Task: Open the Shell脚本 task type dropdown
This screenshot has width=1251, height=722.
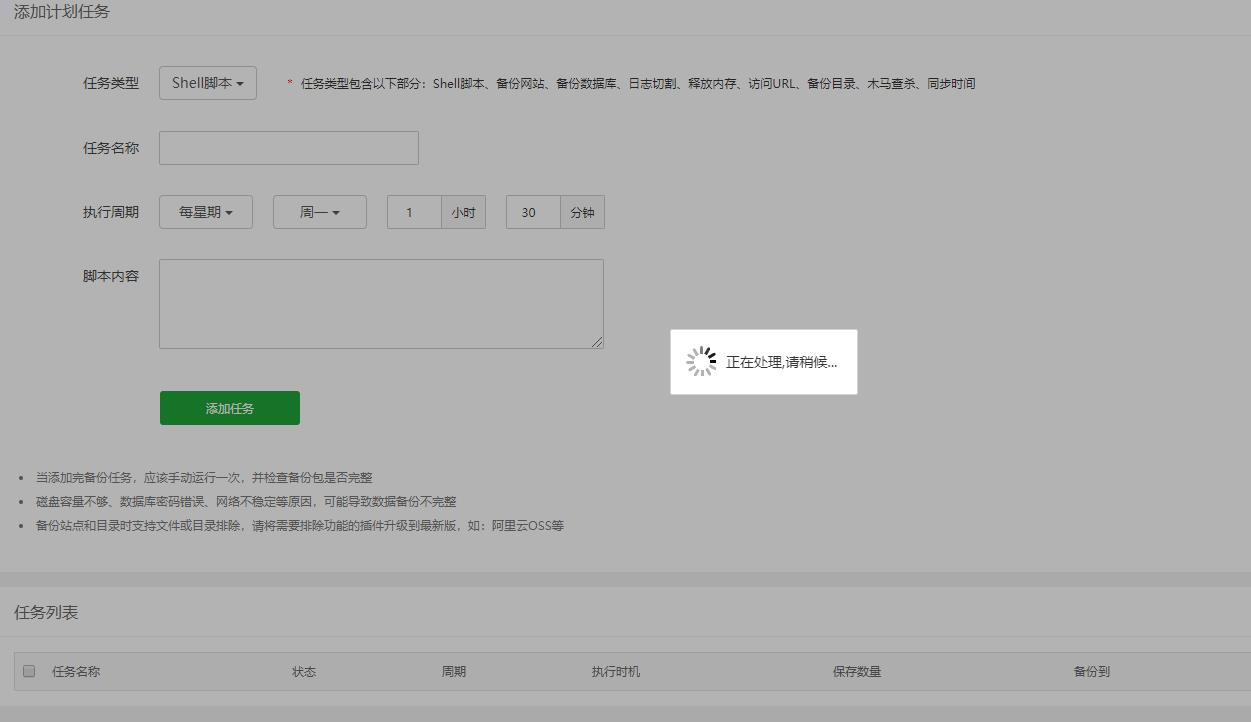Action: (206, 83)
